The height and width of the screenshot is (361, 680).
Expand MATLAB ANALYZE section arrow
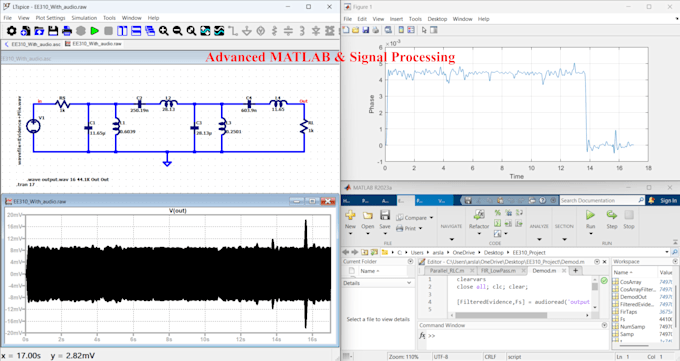(539, 239)
